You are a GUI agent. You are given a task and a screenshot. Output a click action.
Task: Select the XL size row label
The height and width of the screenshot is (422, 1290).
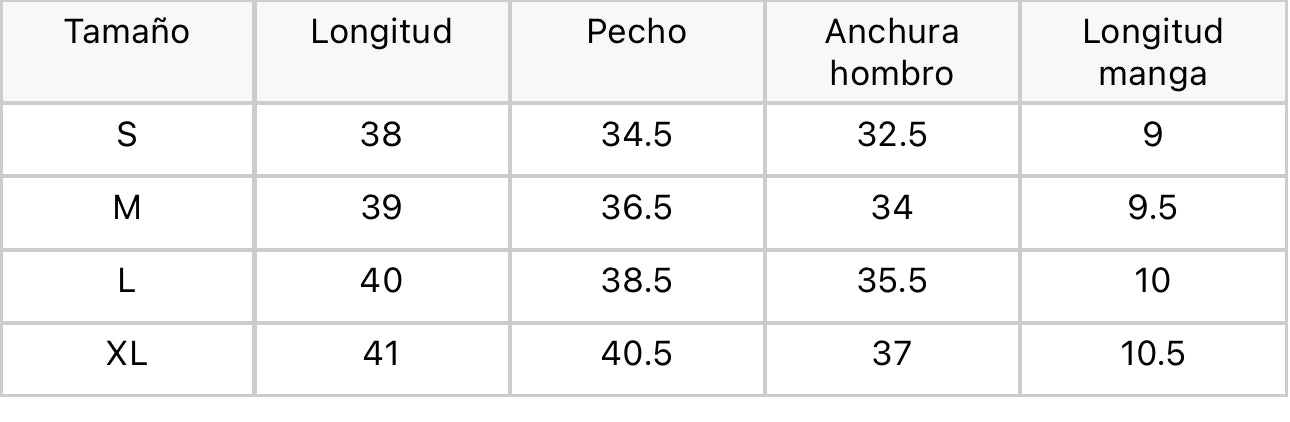point(127,354)
